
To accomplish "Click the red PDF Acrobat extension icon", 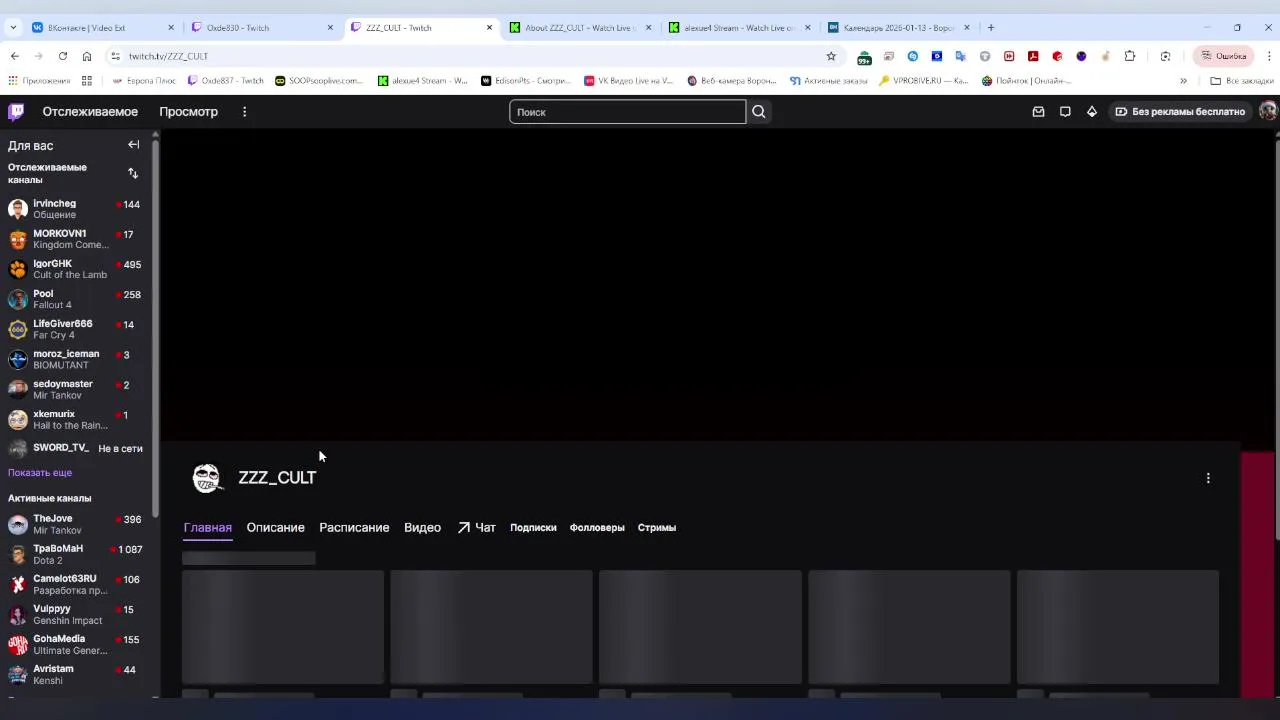I will coord(1033,56).
